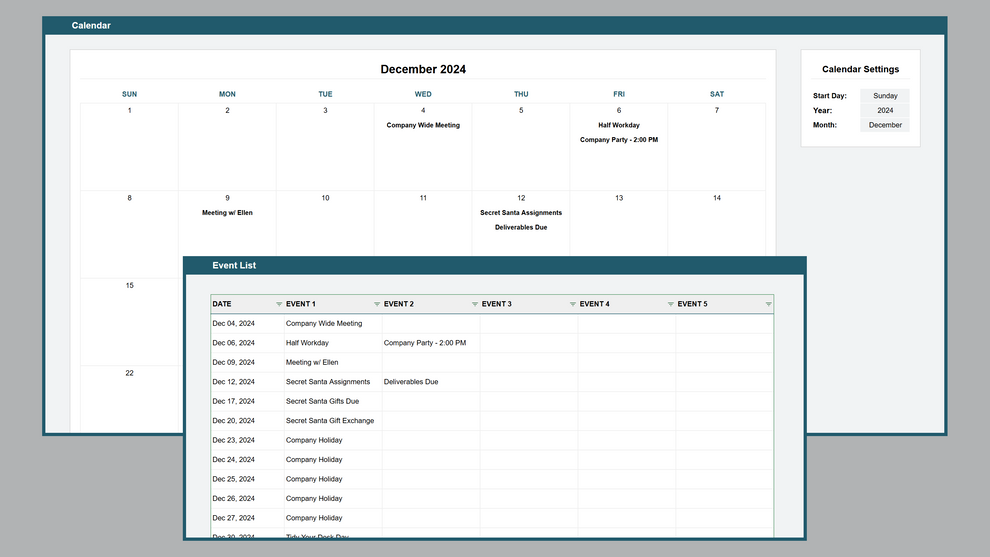Select the Dec 25, 2024 date cell
Viewport: 990px width, 557px height.
[x=234, y=479]
